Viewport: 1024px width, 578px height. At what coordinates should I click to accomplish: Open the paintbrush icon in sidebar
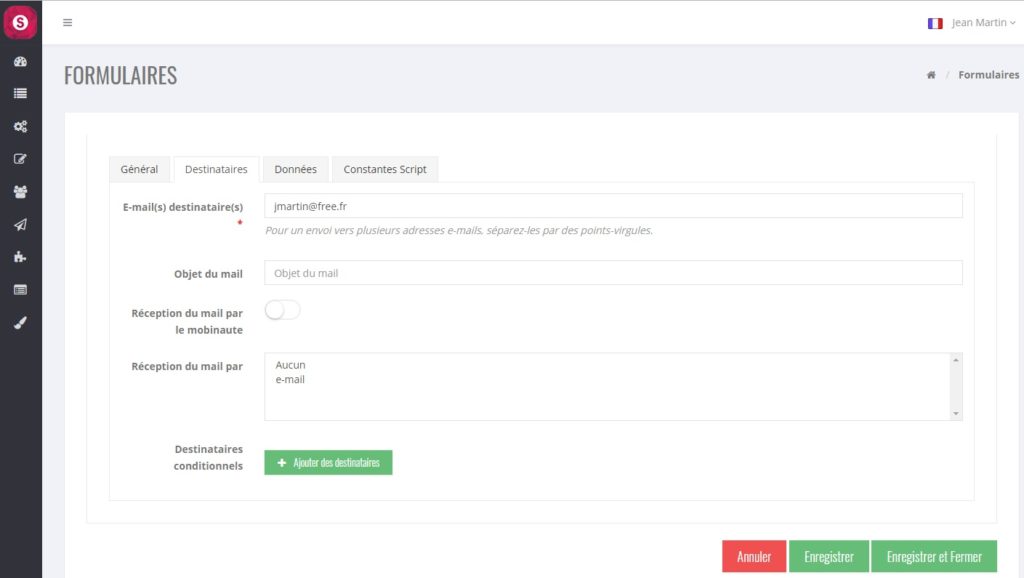click(20, 323)
